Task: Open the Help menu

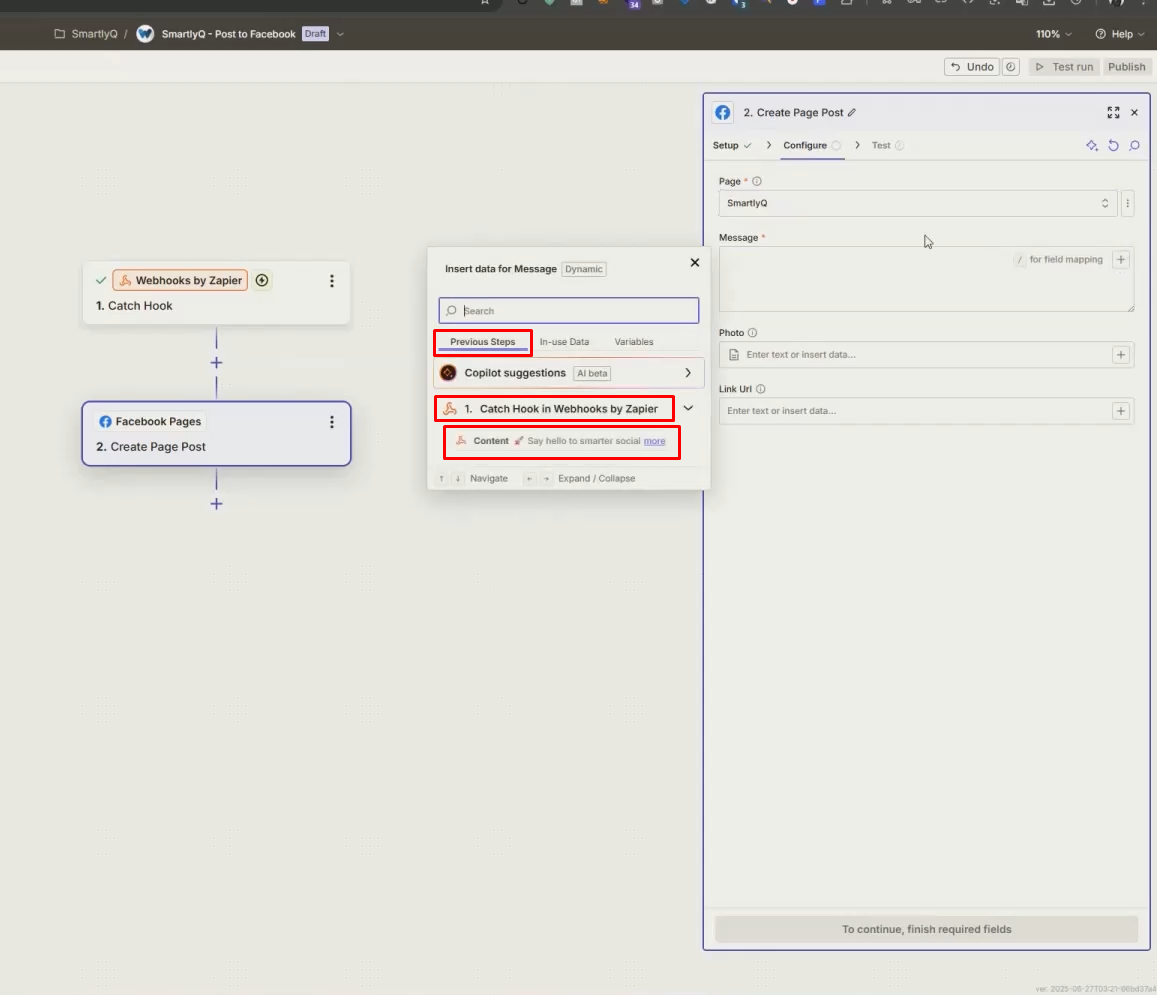Action: 1119,34
